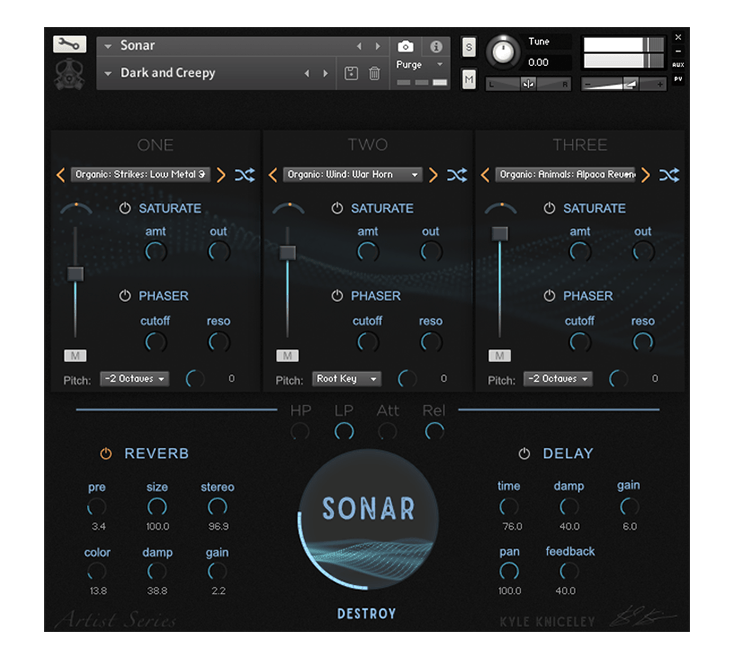Click the Tune value field 0.00
The image size is (734, 659).
click(x=548, y=63)
